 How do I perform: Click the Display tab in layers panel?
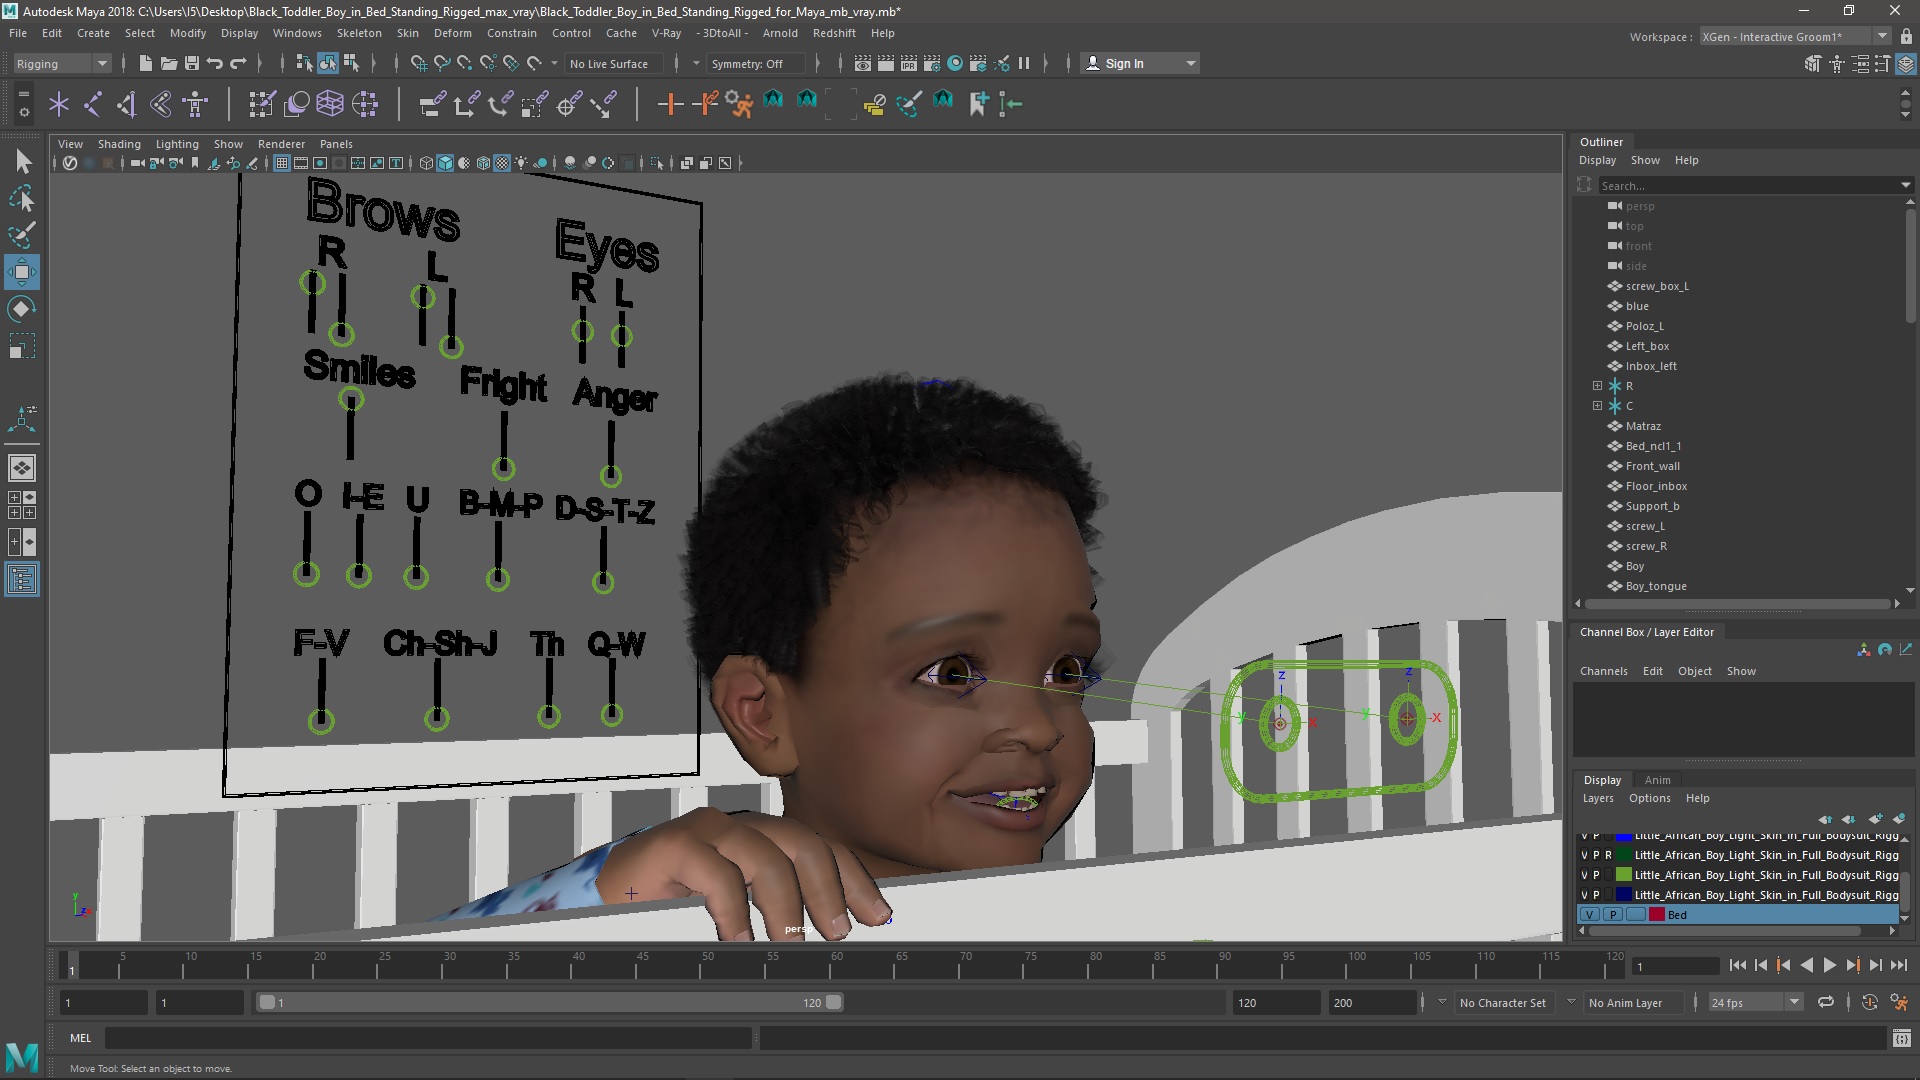(x=1602, y=779)
